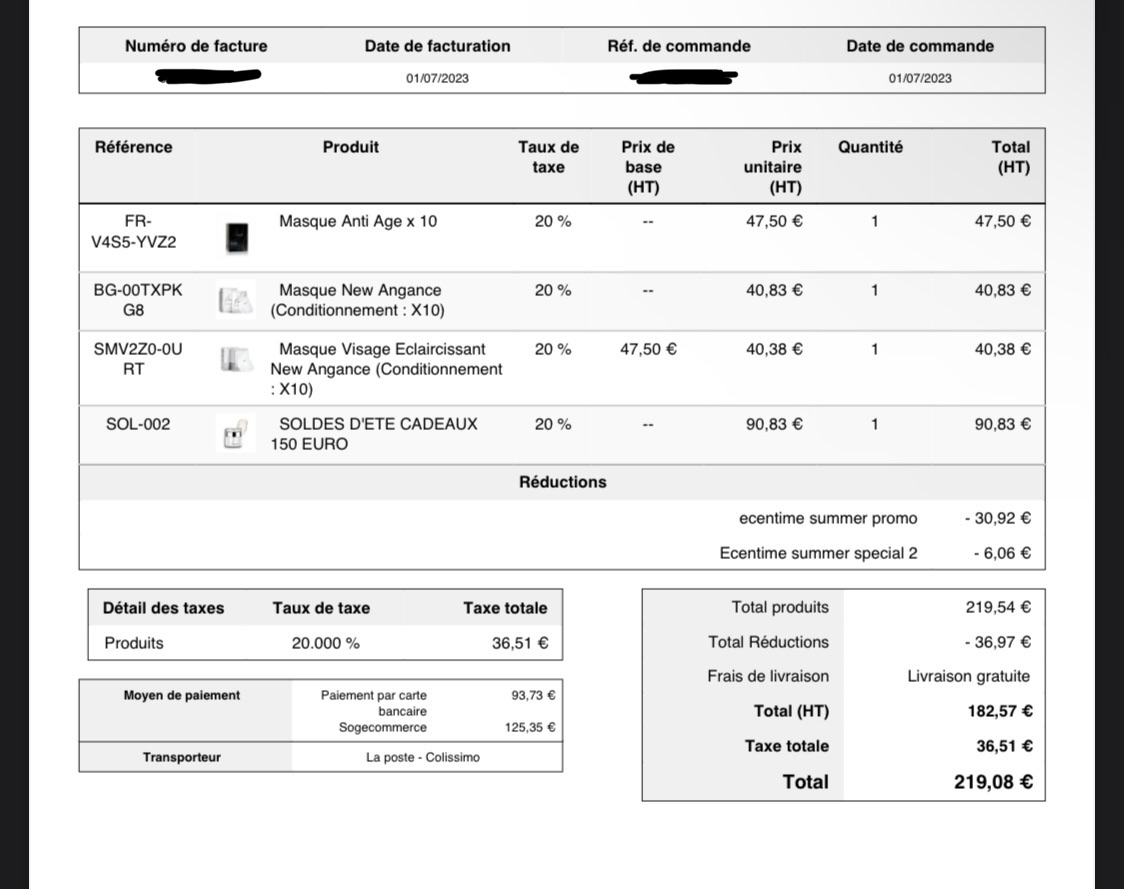Click the Masque New Angance product thumbnail
The width and height of the screenshot is (1124, 889).
click(235, 300)
